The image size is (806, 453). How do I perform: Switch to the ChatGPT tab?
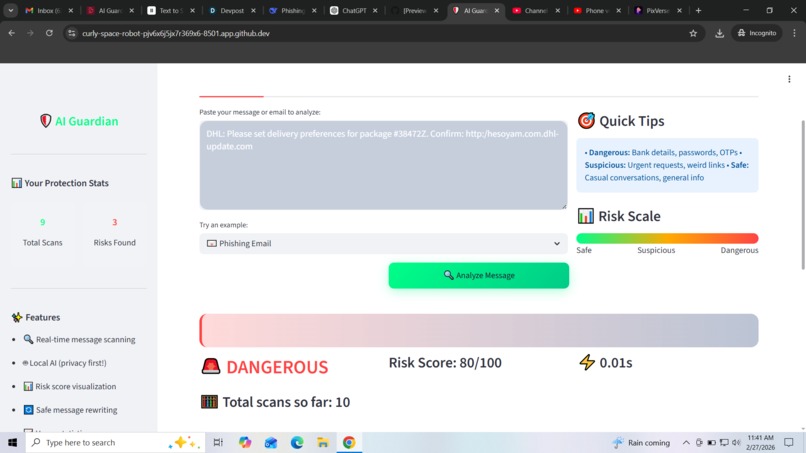point(354,10)
